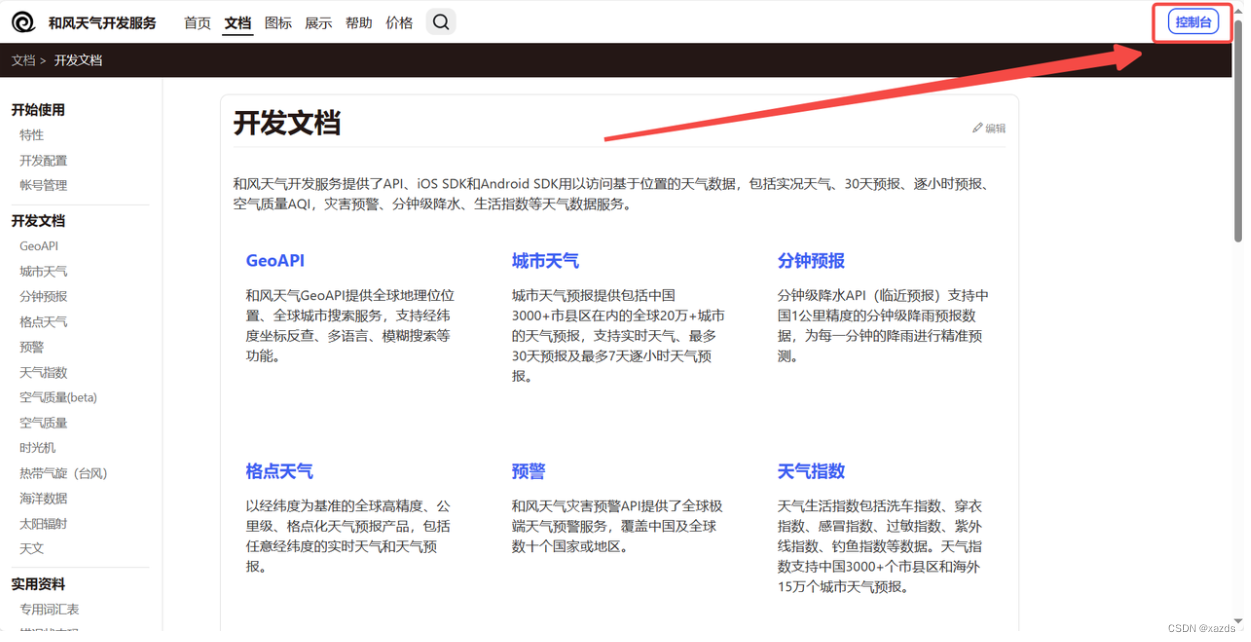
Task: Select 预警 in the sidebar
Action: pos(32,347)
